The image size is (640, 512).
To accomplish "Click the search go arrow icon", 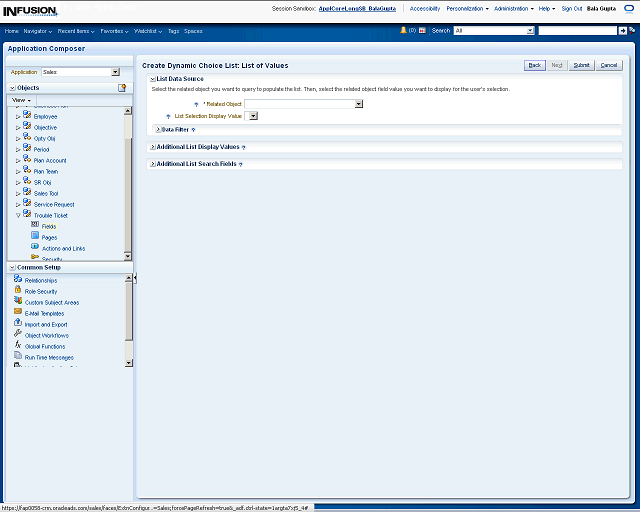I will 622,31.
